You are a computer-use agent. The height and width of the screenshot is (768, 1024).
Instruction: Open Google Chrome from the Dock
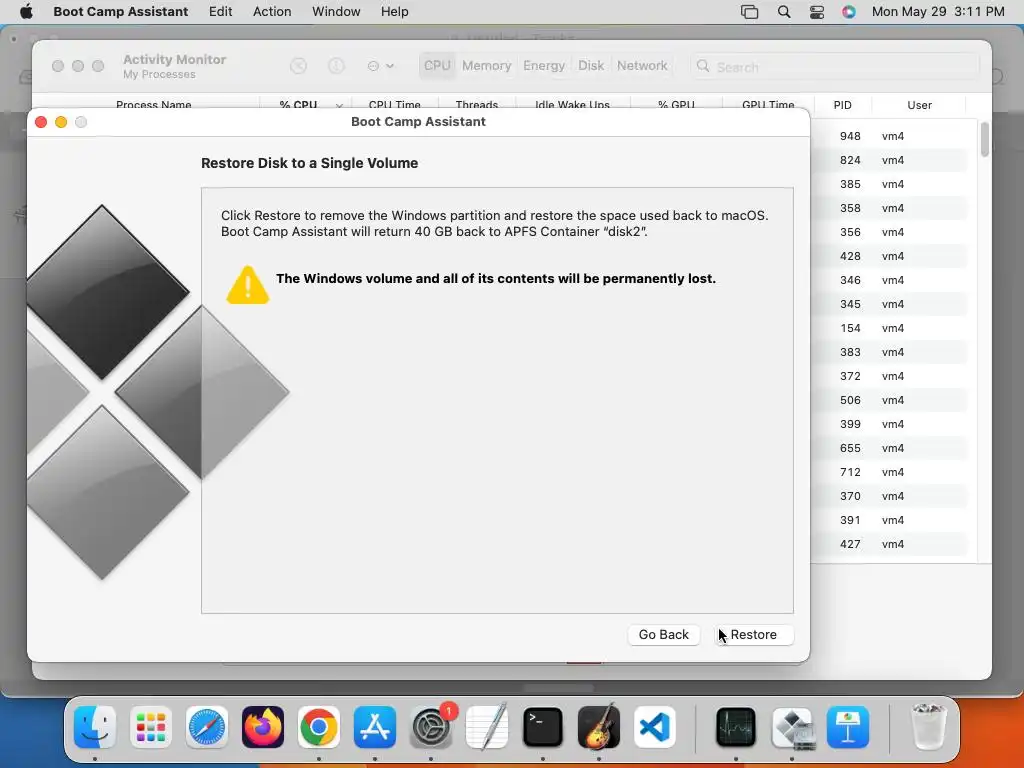[x=319, y=727]
